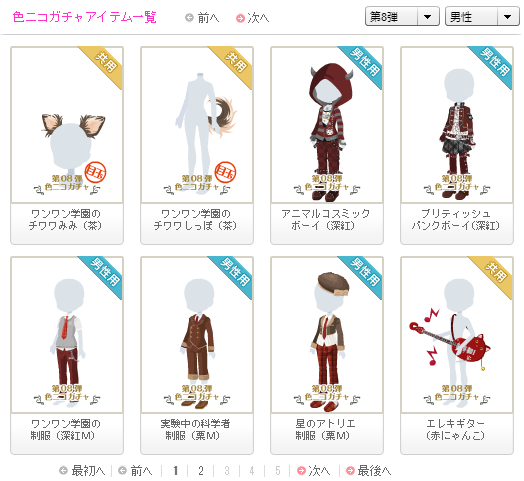Open the 男性 gender dropdown
Image resolution: width=524 pixels, height=481 pixels.
482,16
